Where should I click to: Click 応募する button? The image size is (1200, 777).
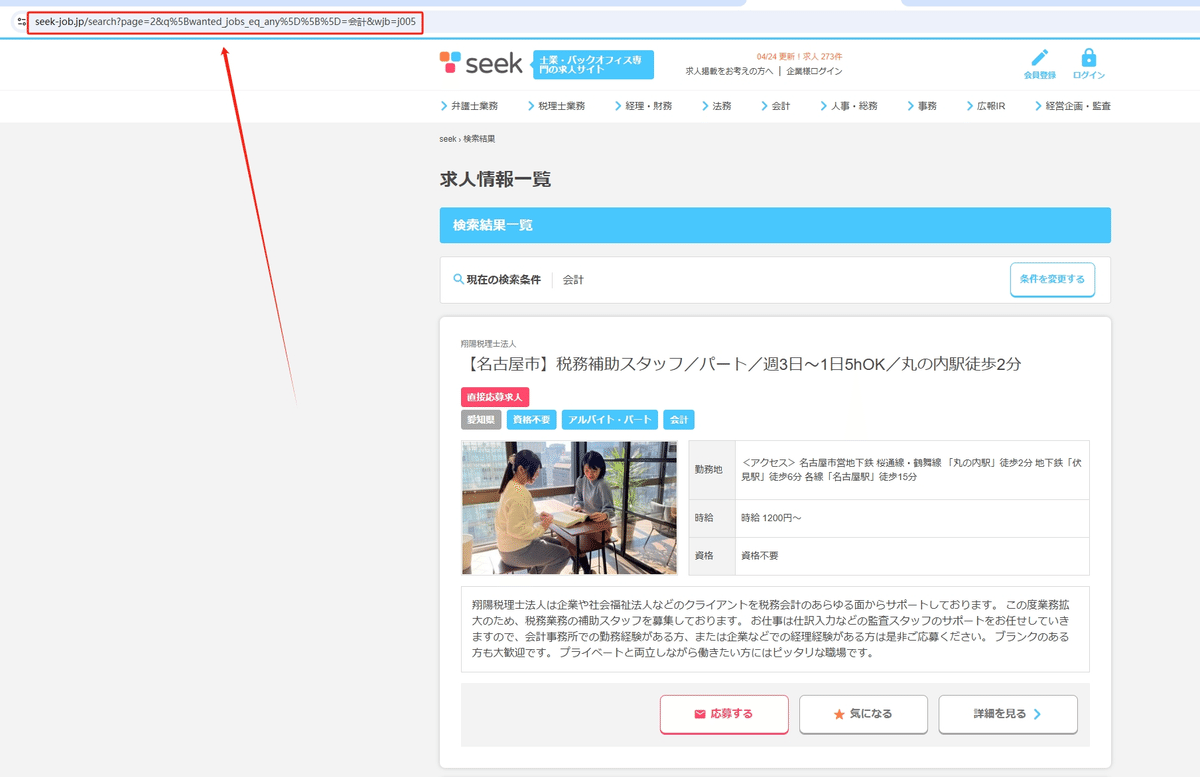pyautogui.click(x=724, y=714)
